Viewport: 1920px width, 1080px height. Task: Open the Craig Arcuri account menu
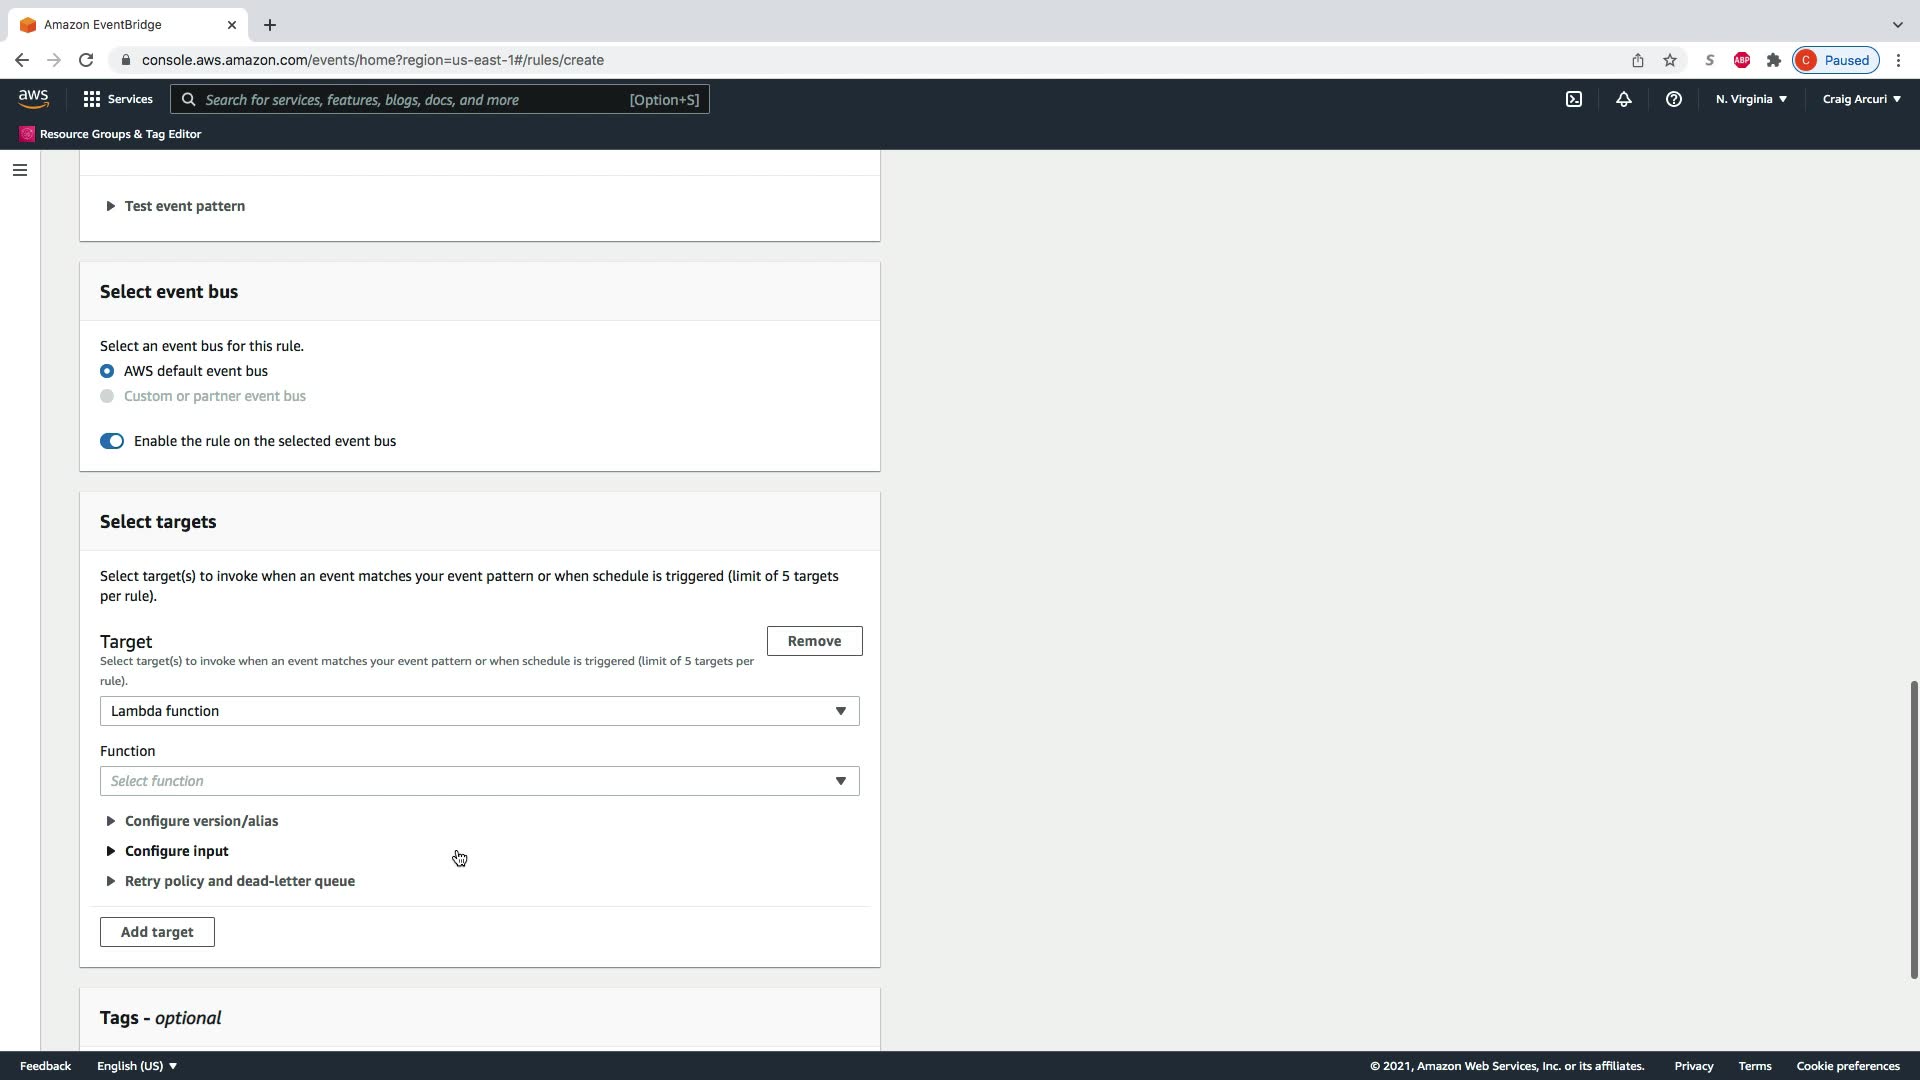[x=1861, y=99]
